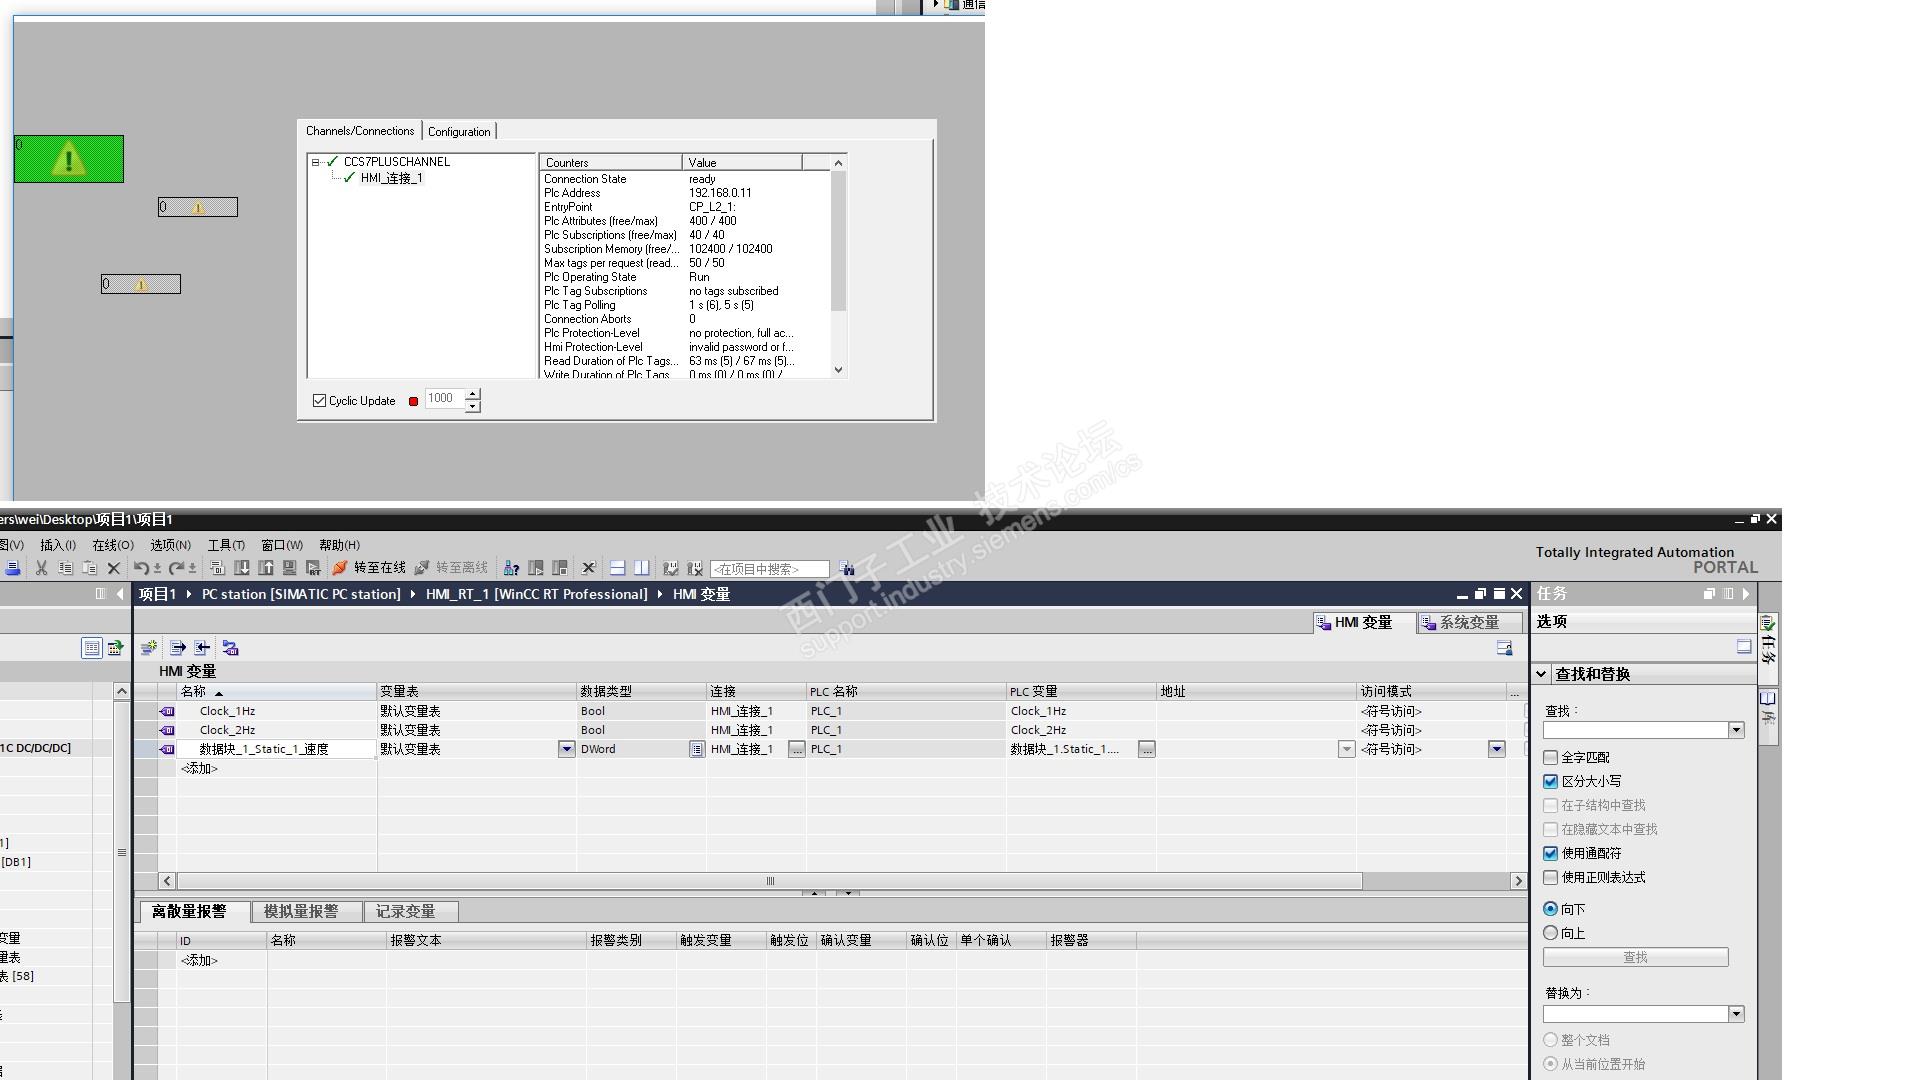Click the Cut scissors toolbar icon
Image resolution: width=1920 pixels, height=1080 pixels.
coord(41,568)
